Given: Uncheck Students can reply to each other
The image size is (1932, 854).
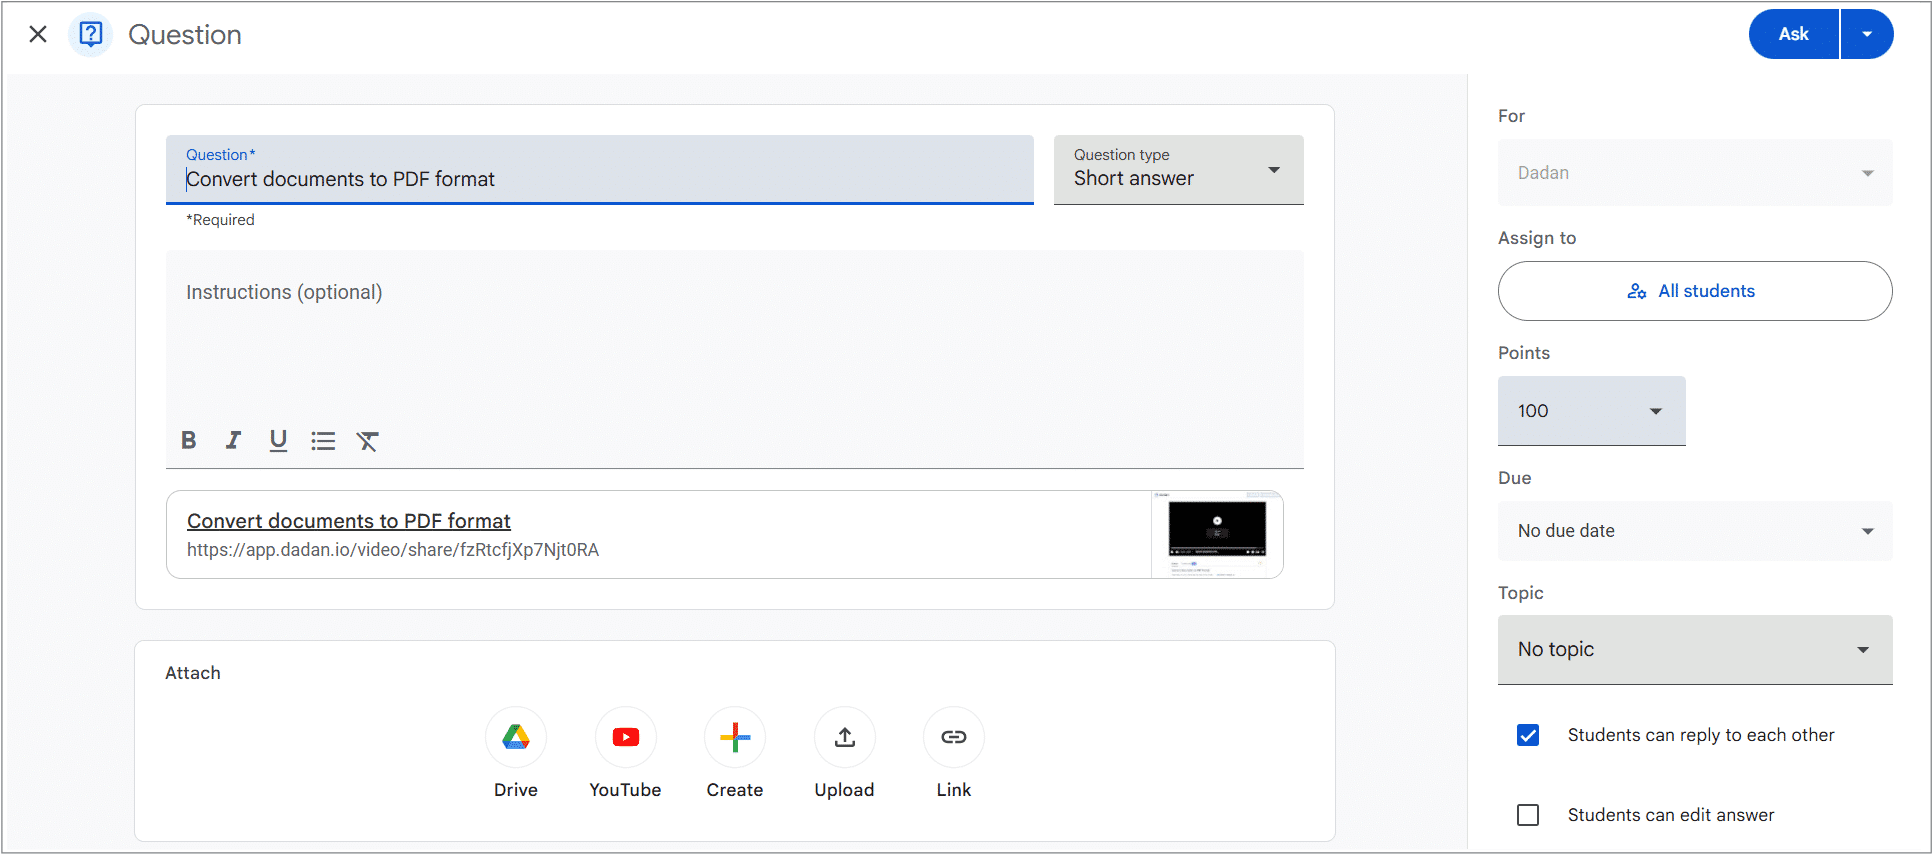Looking at the screenshot, I should 1528,735.
